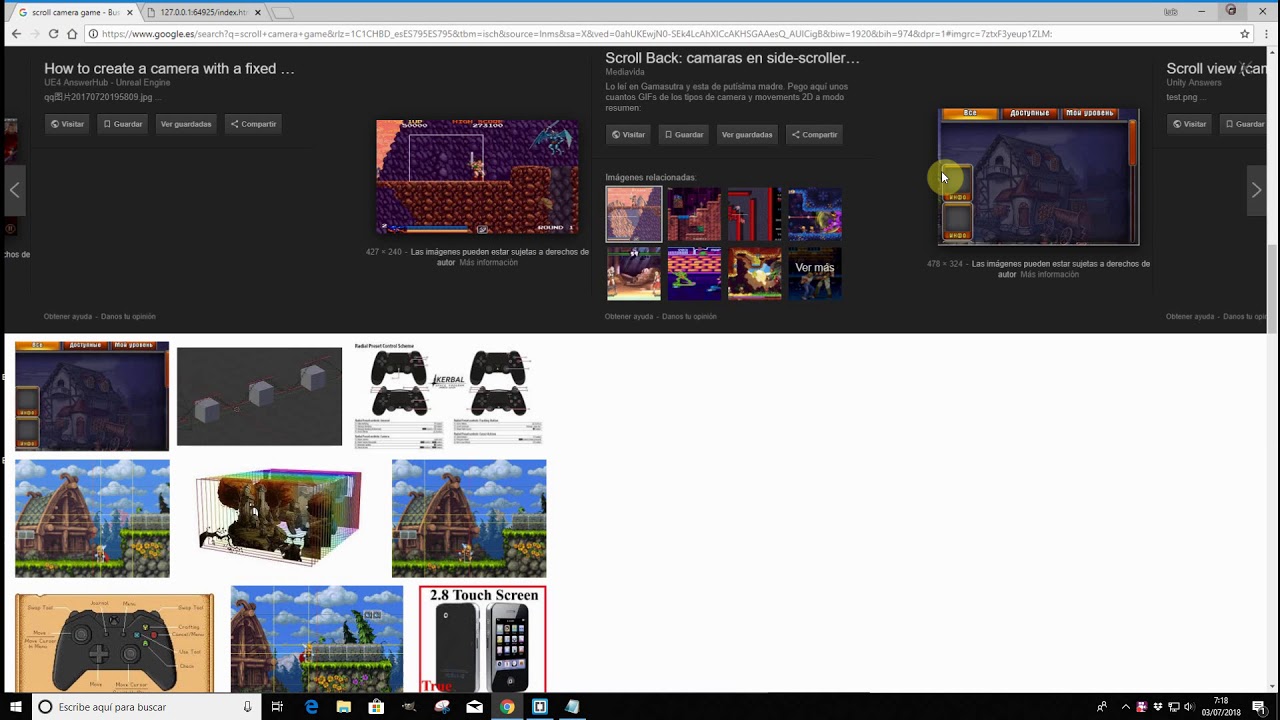
Task: Click "Danos tu opinión" under Unreal Engine panel
Action: [x=128, y=317]
